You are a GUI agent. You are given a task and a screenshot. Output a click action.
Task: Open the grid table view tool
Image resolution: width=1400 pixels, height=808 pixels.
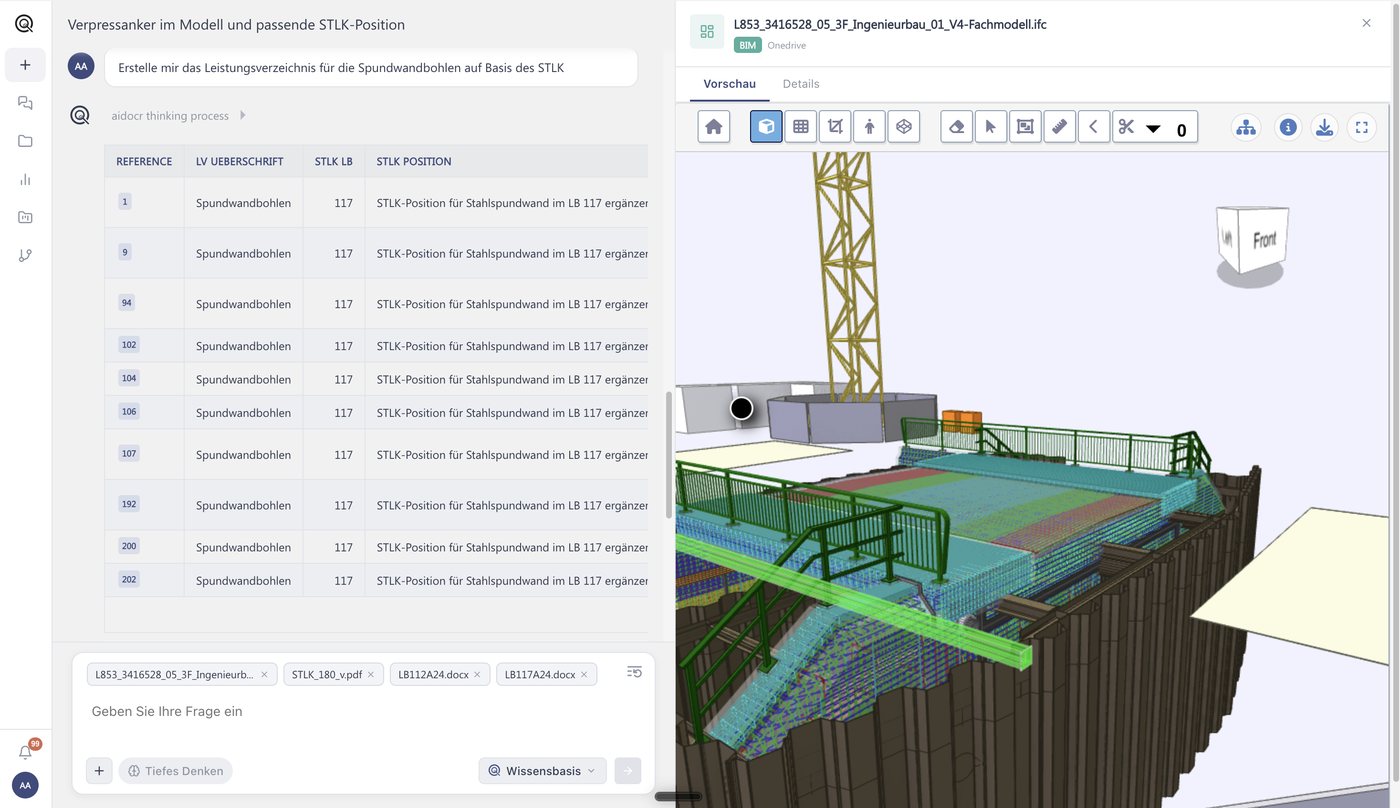[x=801, y=127]
